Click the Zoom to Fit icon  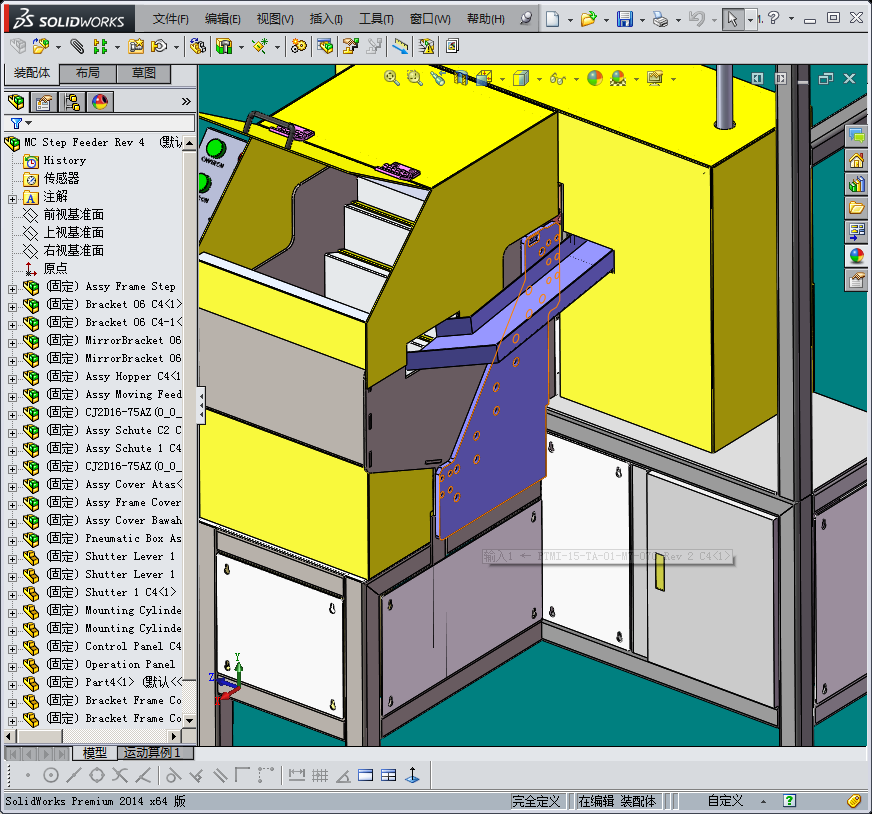point(392,78)
